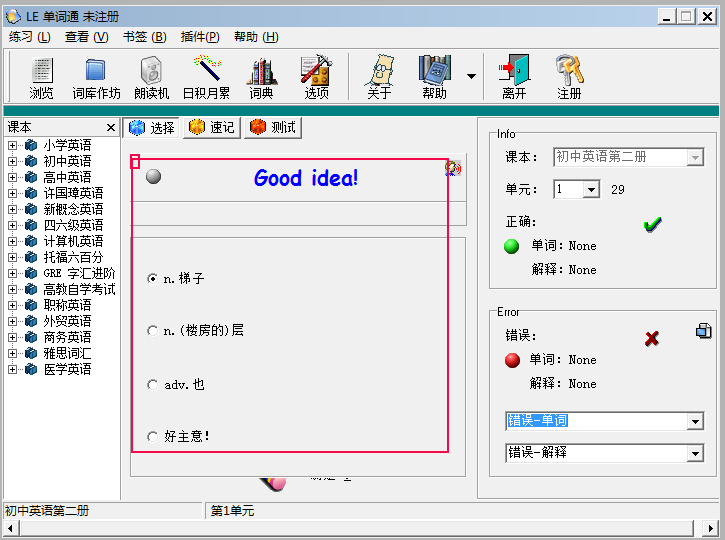Click the green checkmark next to 正确
The image size is (725, 540).
(652, 225)
